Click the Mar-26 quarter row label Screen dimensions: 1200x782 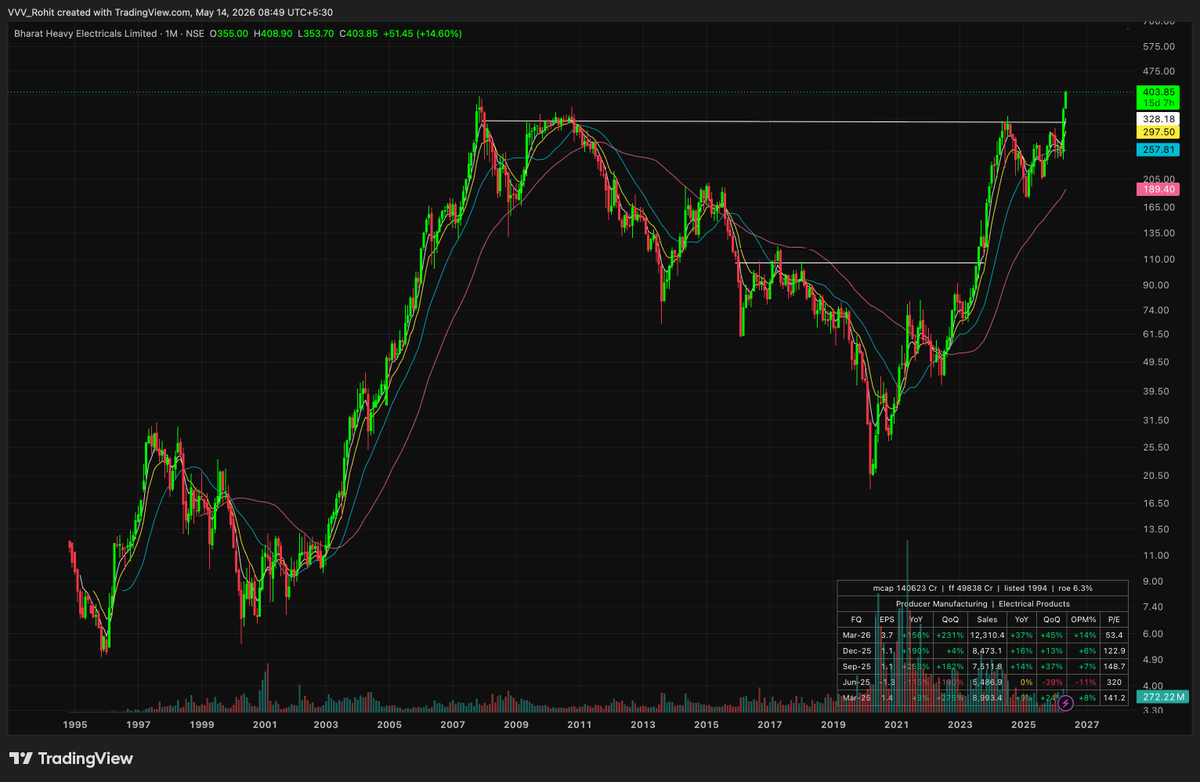[856, 635]
